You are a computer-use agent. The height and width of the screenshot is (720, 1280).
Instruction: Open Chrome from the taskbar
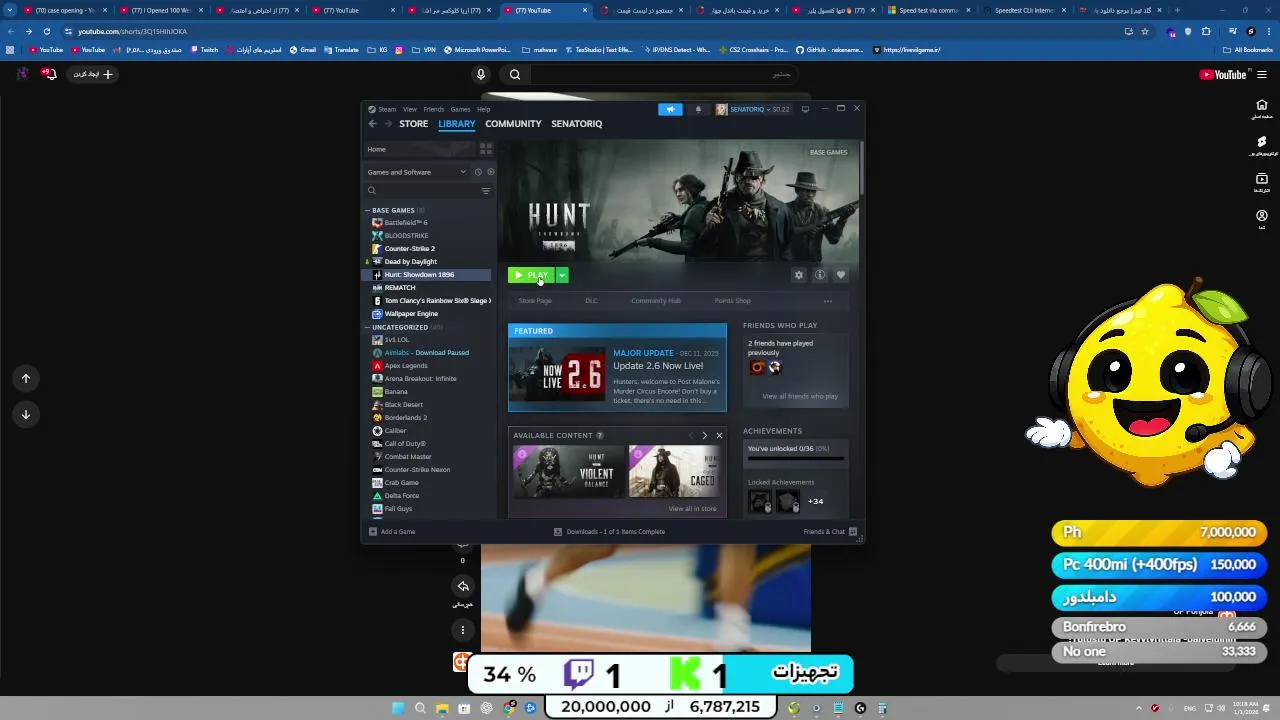pos(508,708)
